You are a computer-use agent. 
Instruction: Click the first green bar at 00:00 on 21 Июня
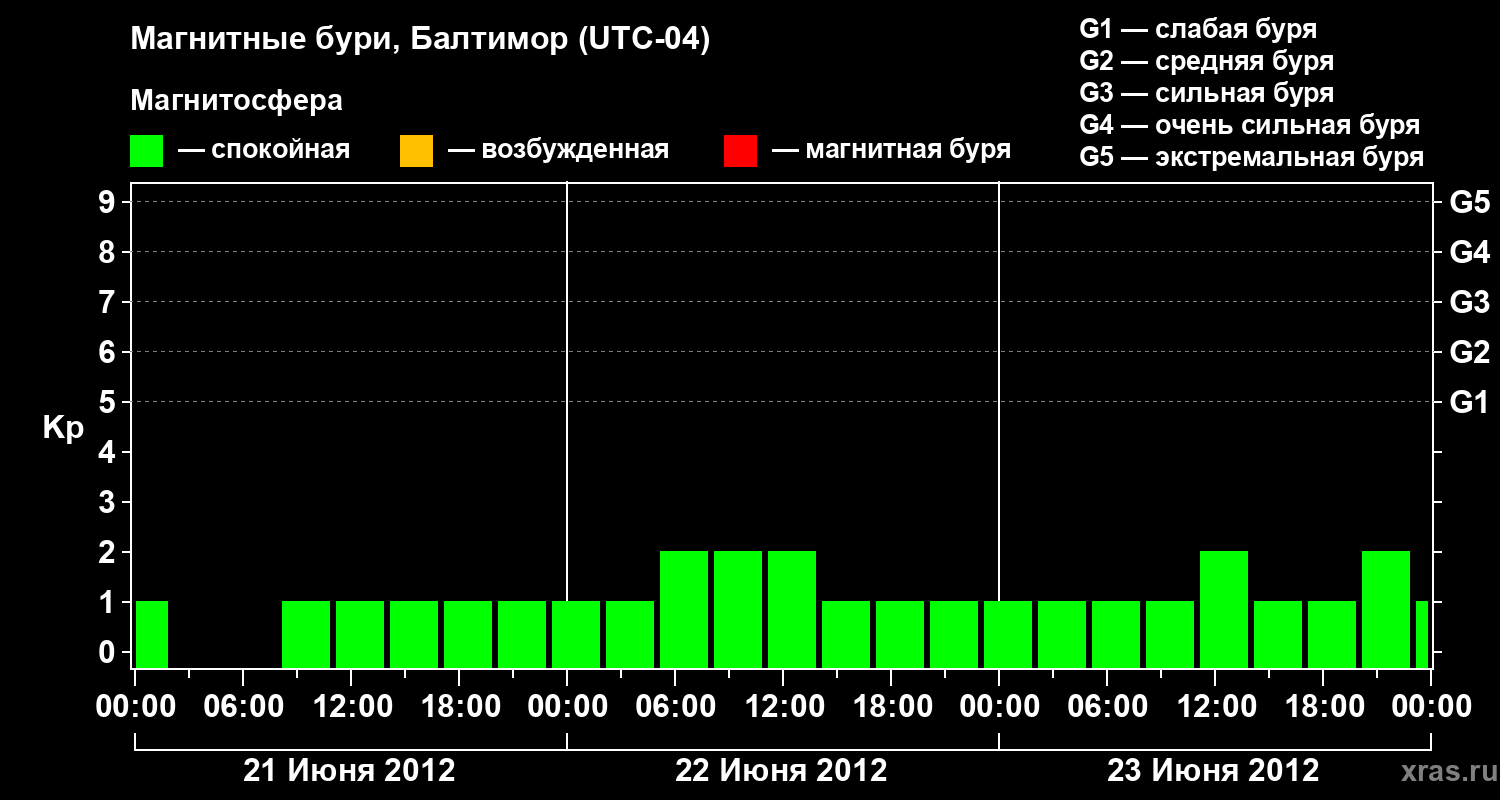[x=151, y=634]
